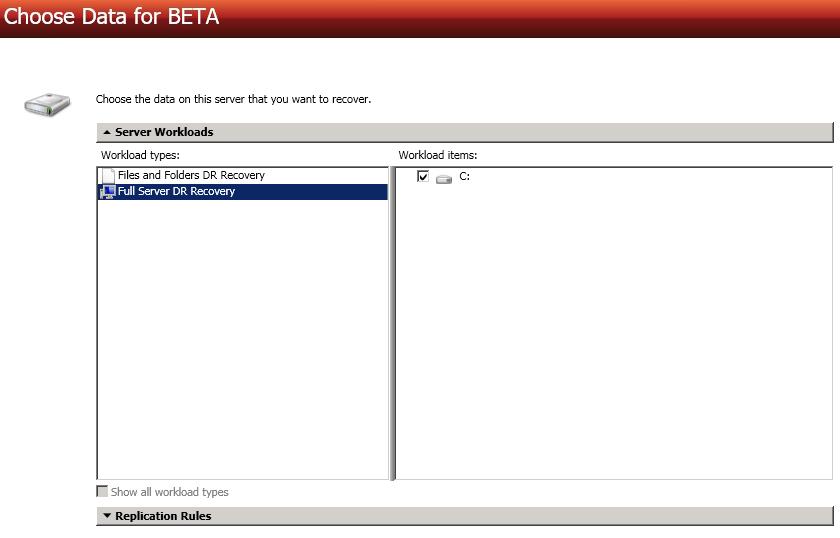Uncheck the C: volume checkbox
Viewport: 840px width, 538px height.
pyautogui.click(x=423, y=177)
